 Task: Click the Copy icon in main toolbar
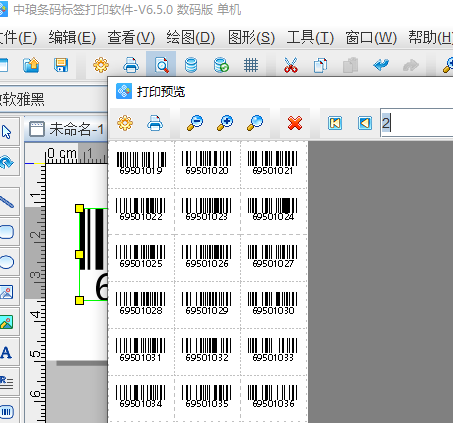320,65
